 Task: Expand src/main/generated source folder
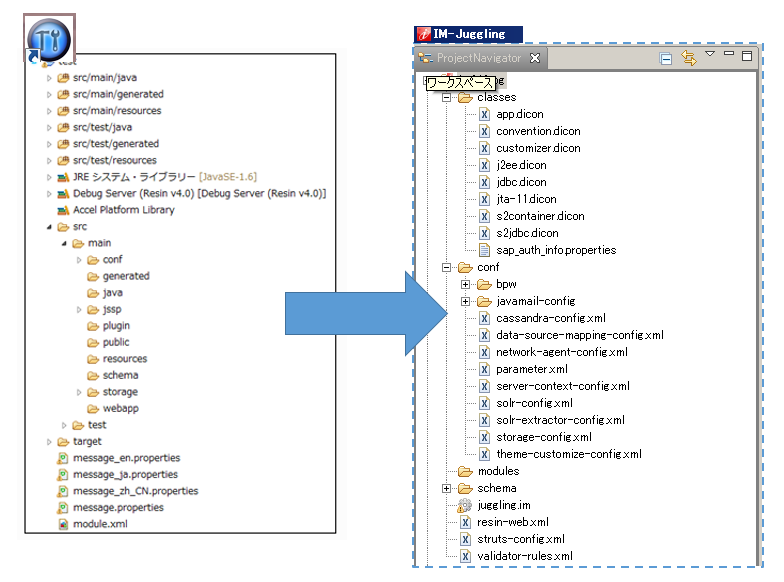pos(49,94)
